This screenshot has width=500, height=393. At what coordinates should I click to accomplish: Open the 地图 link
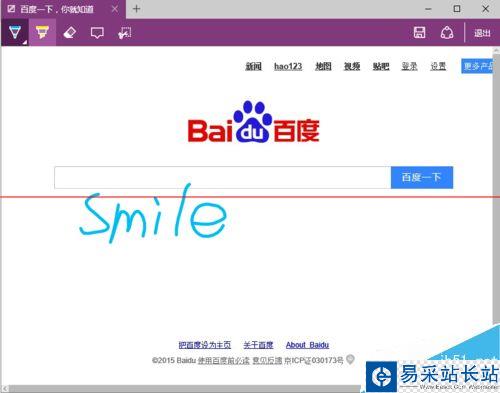tap(323, 66)
